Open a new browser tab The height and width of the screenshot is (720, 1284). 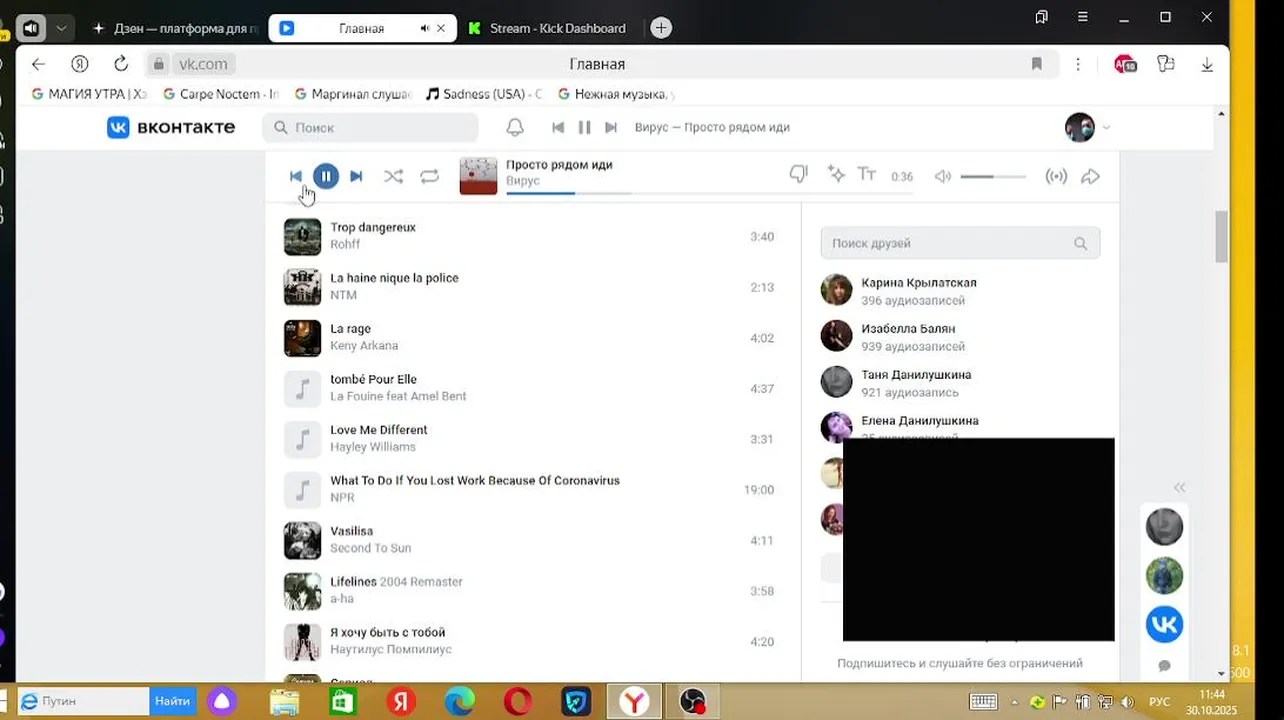pyautogui.click(x=661, y=28)
